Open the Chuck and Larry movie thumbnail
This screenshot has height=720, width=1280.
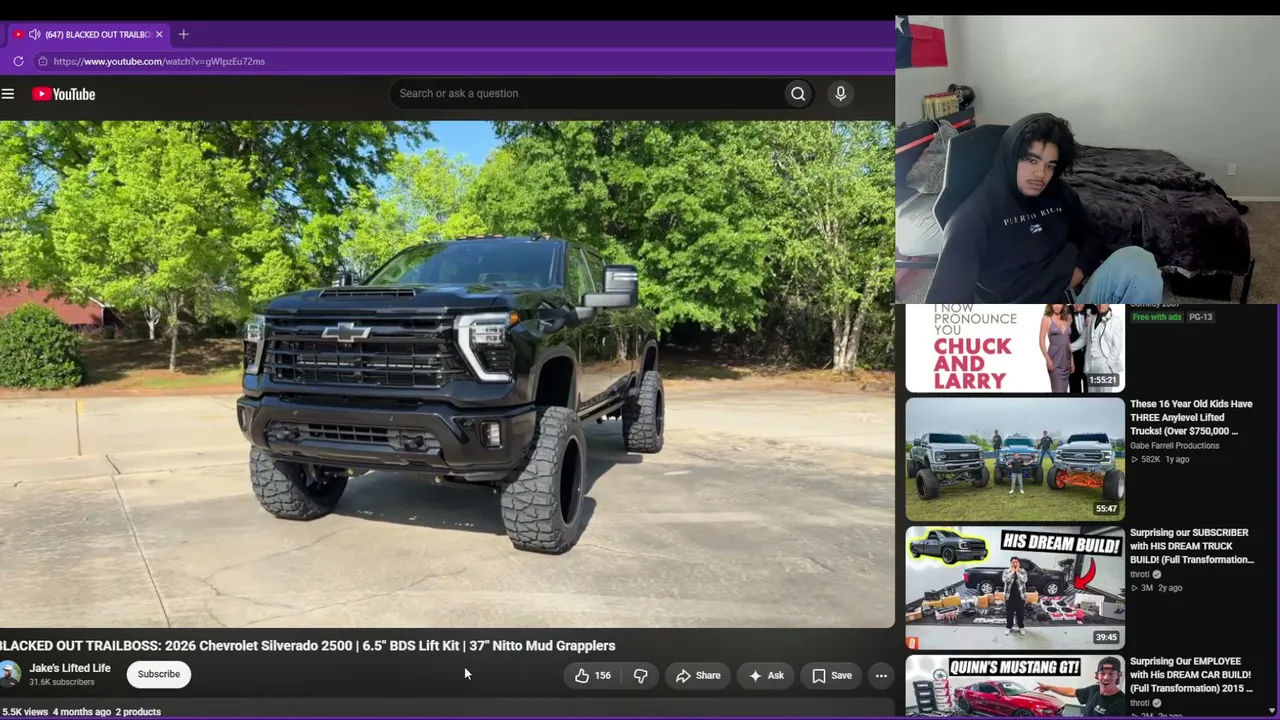point(1015,347)
